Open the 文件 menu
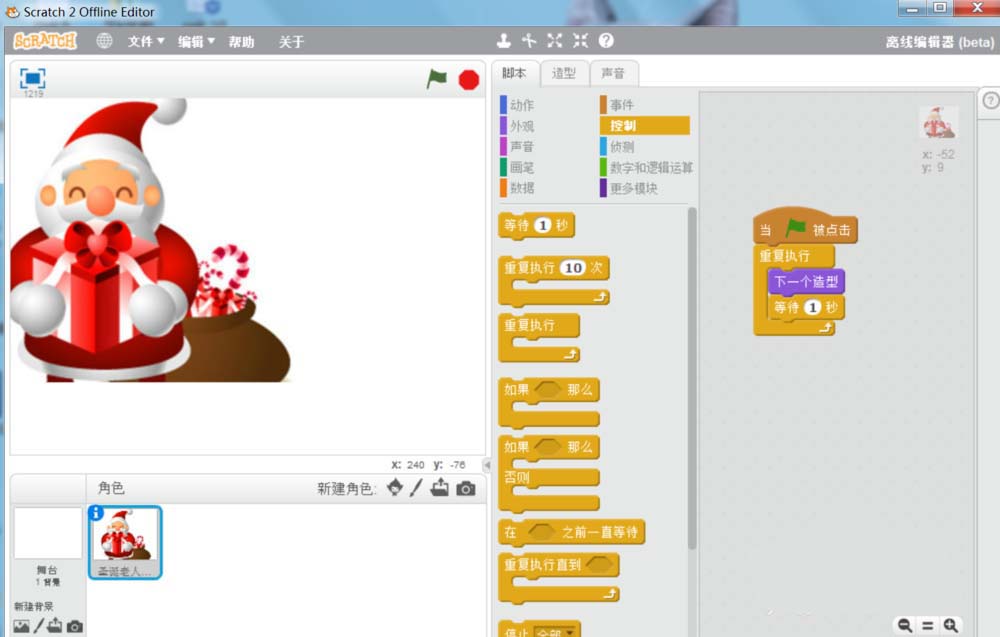Image resolution: width=1000 pixels, height=637 pixels. point(145,41)
